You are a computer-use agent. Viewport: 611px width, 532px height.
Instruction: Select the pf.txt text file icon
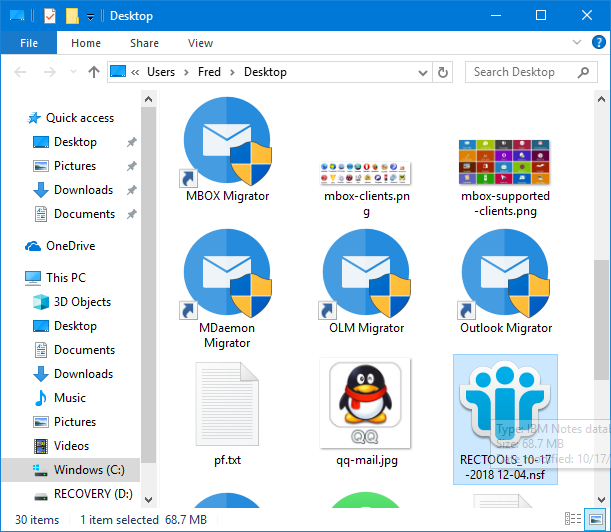(x=227, y=404)
